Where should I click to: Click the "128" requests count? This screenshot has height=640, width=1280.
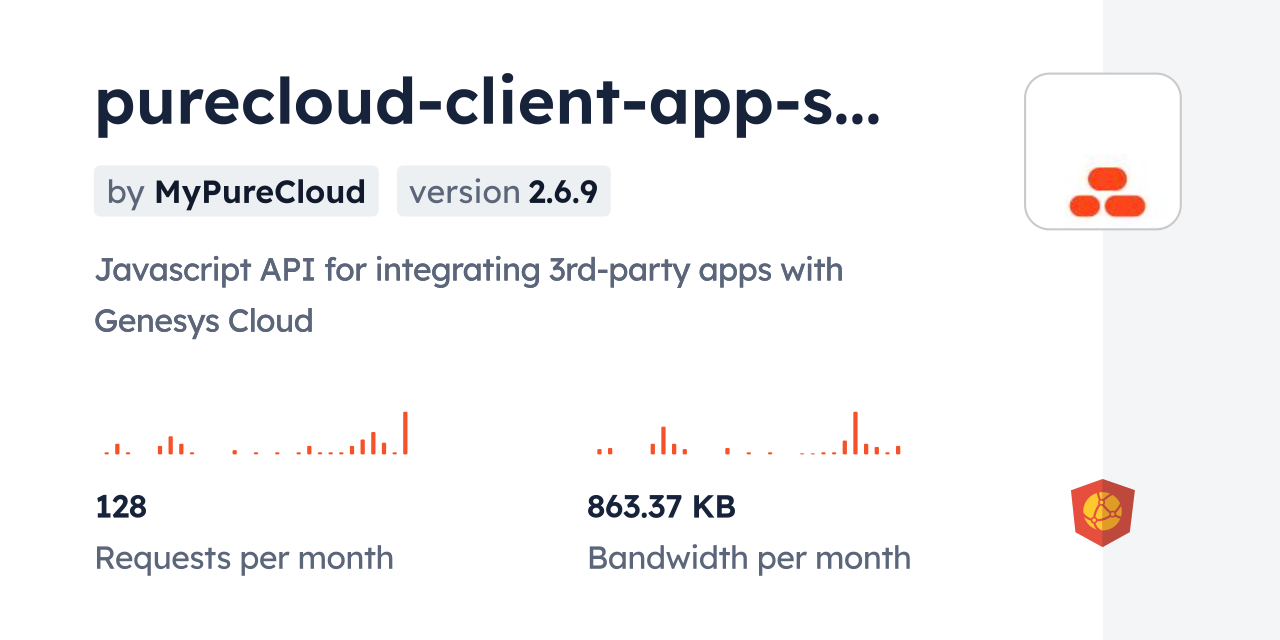point(121,507)
